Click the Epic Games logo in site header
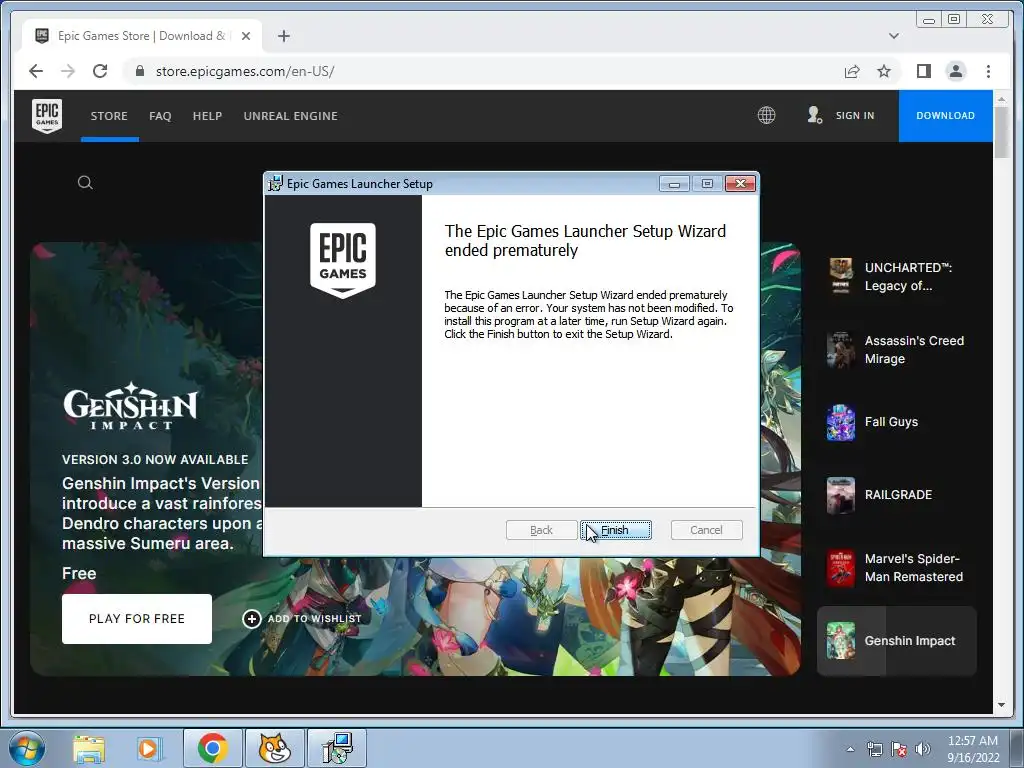 (x=47, y=116)
